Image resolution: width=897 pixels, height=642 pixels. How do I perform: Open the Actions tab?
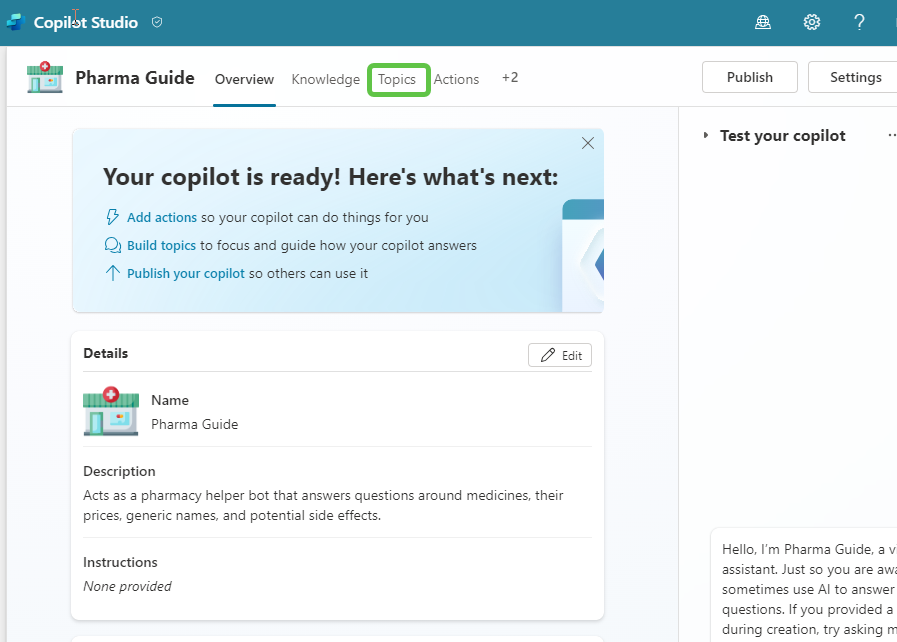pyautogui.click(x=456, y=80)
